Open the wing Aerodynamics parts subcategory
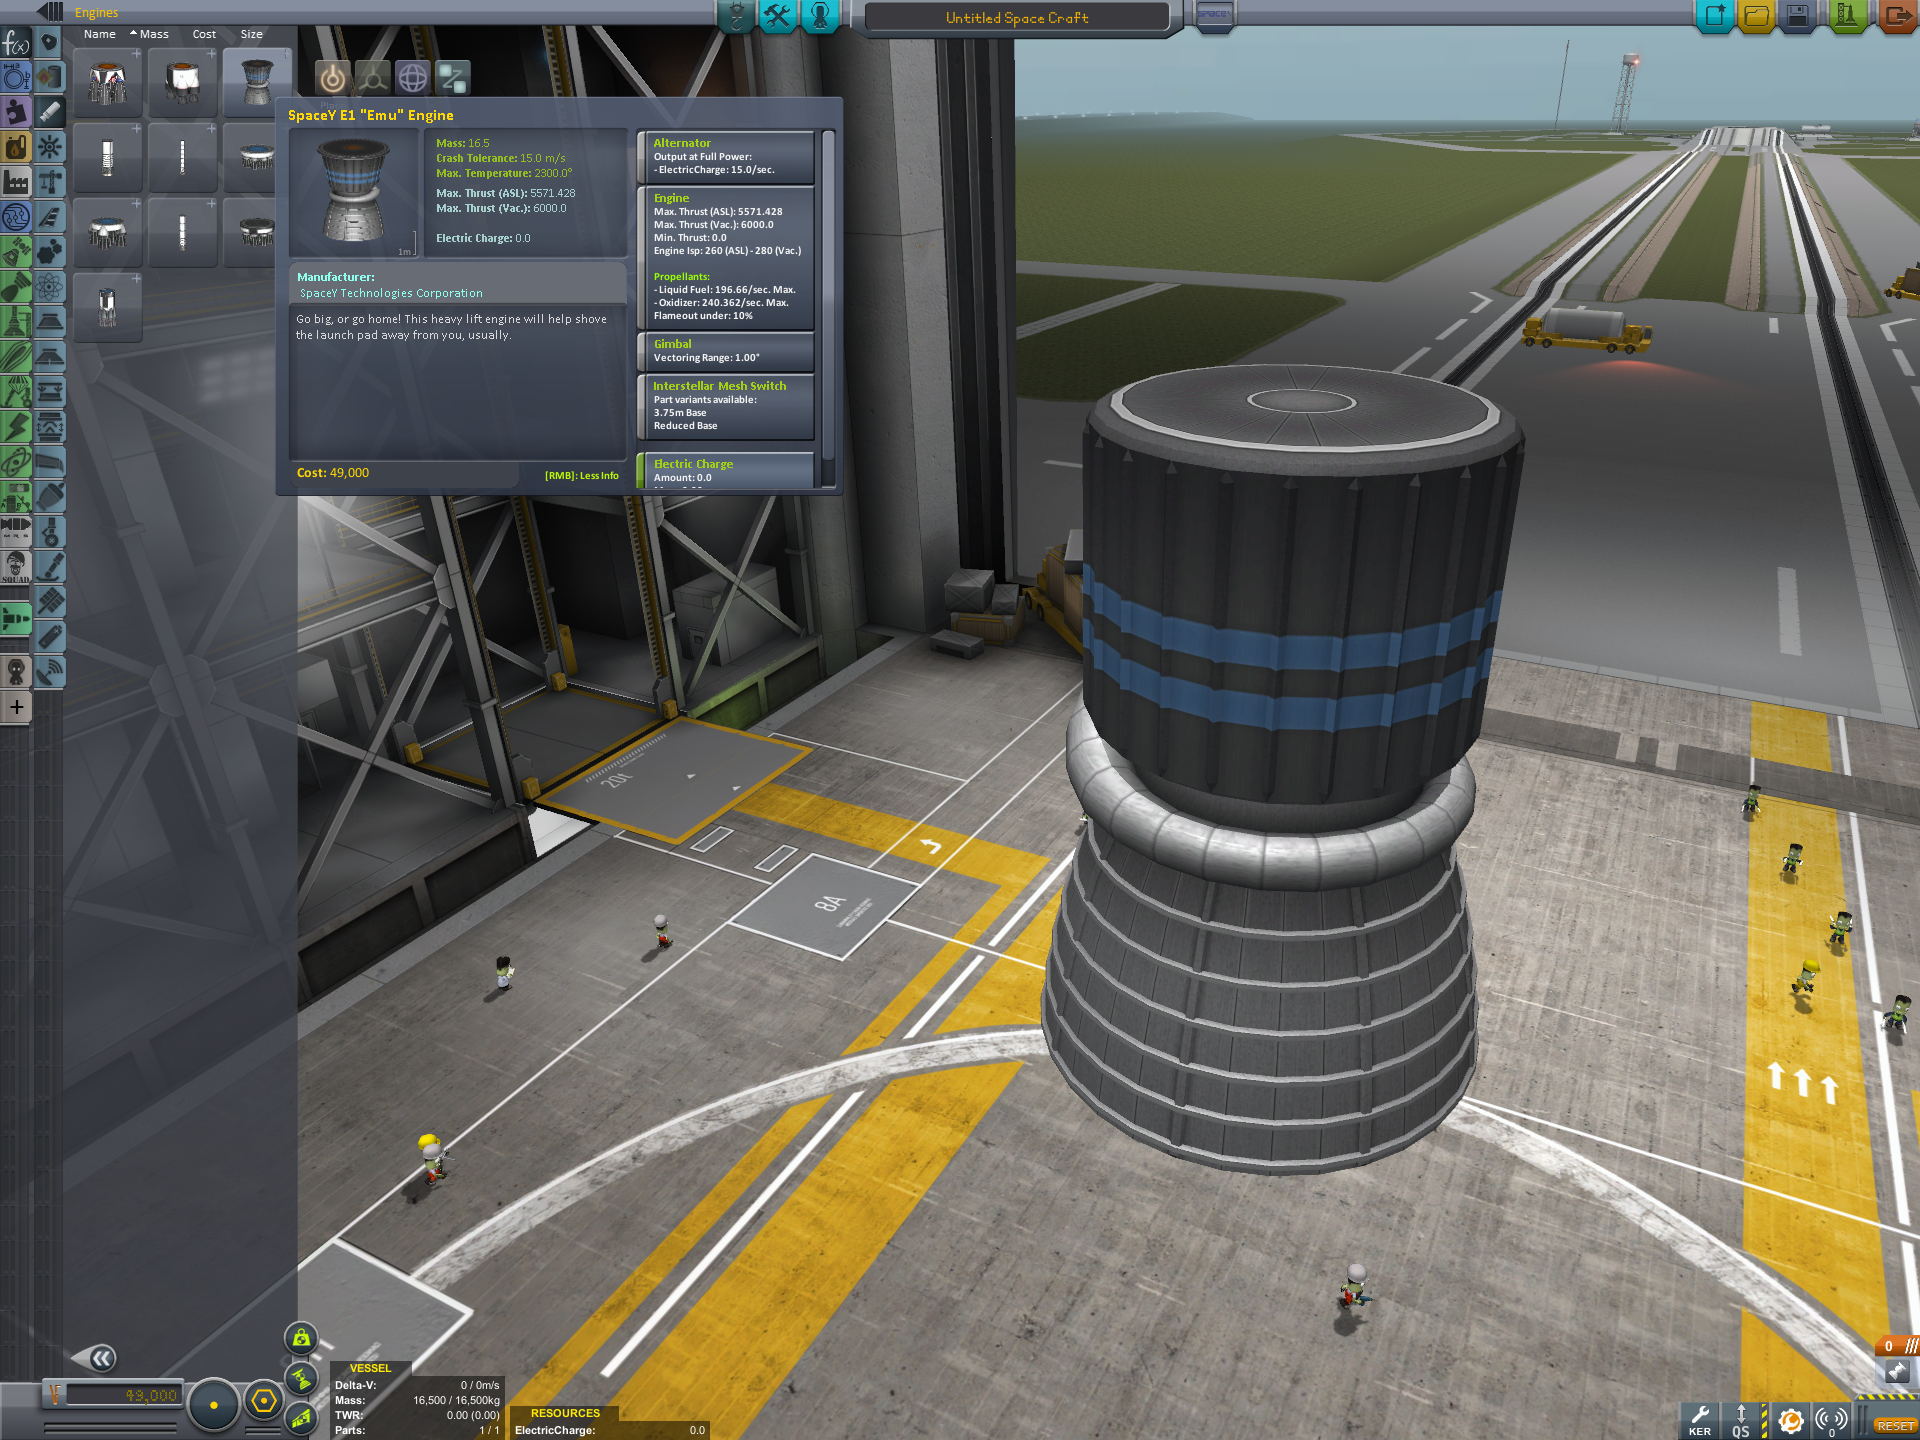 click(50, 216)
